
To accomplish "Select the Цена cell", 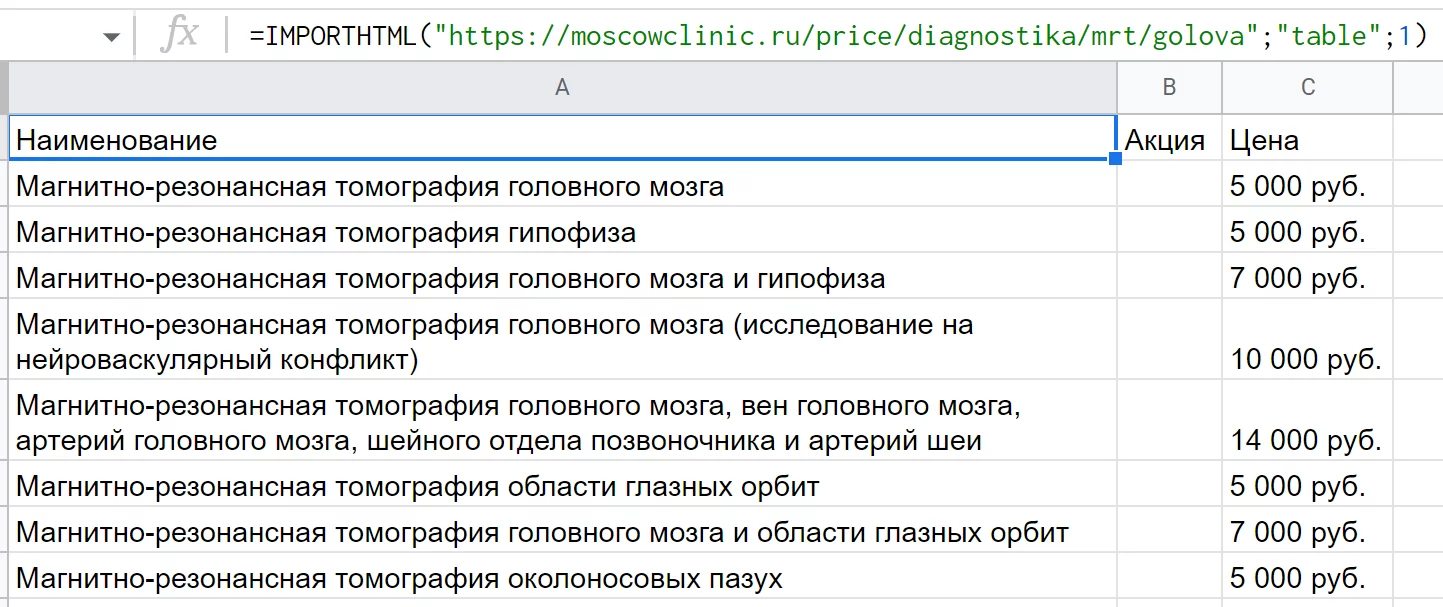I will tap(1306, 140).
